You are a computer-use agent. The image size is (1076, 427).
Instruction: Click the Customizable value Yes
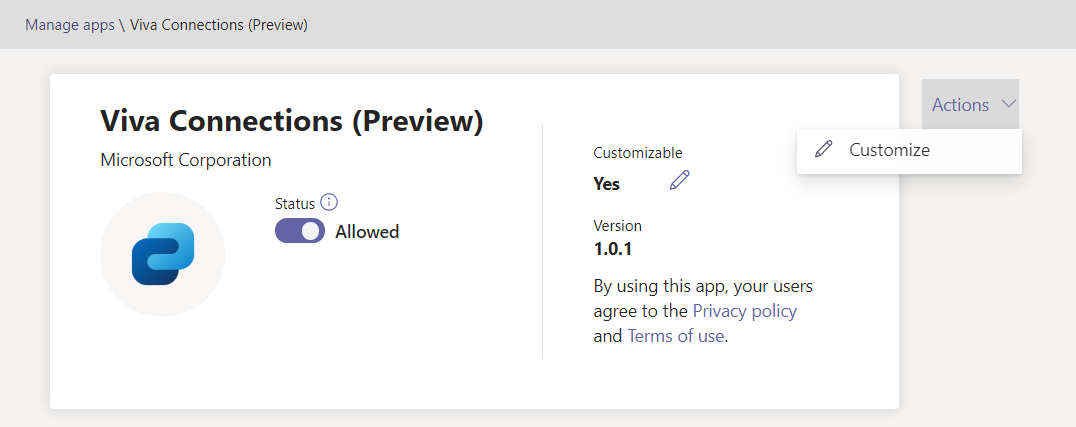click(606, 183)
